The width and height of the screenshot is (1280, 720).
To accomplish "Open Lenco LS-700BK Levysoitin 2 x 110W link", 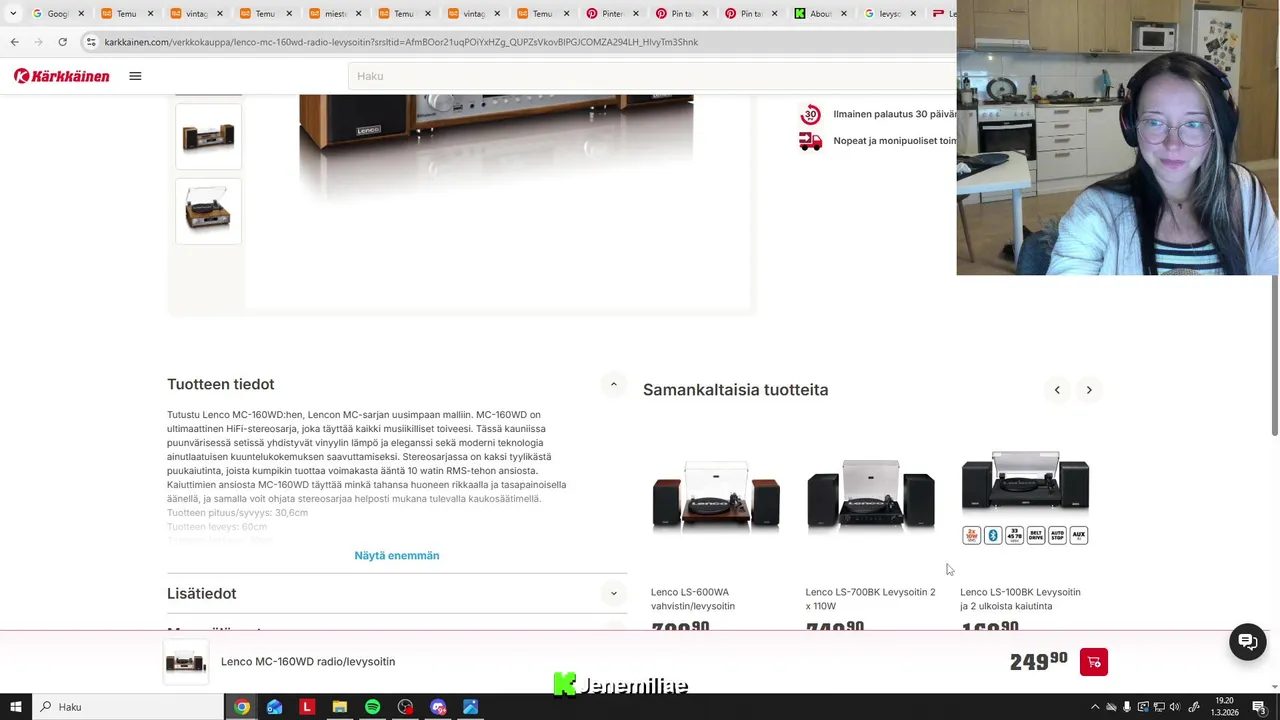I will click(x=871, y=599).
